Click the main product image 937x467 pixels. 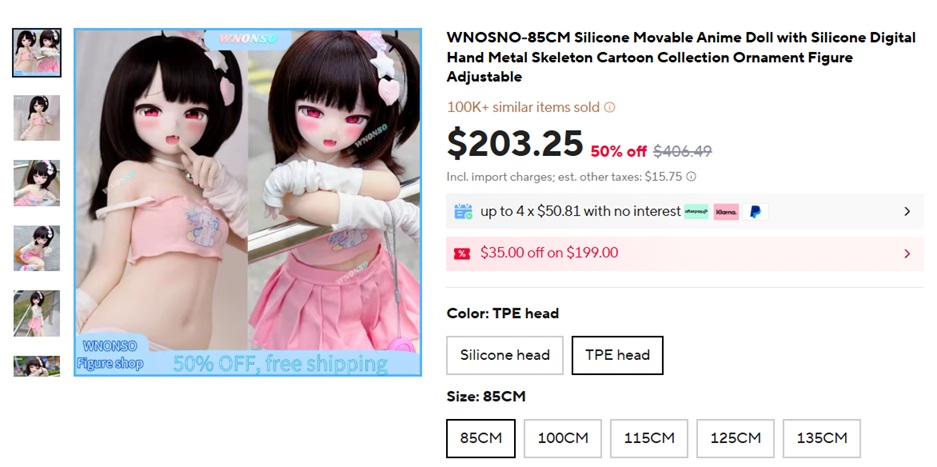coord(248,202)
